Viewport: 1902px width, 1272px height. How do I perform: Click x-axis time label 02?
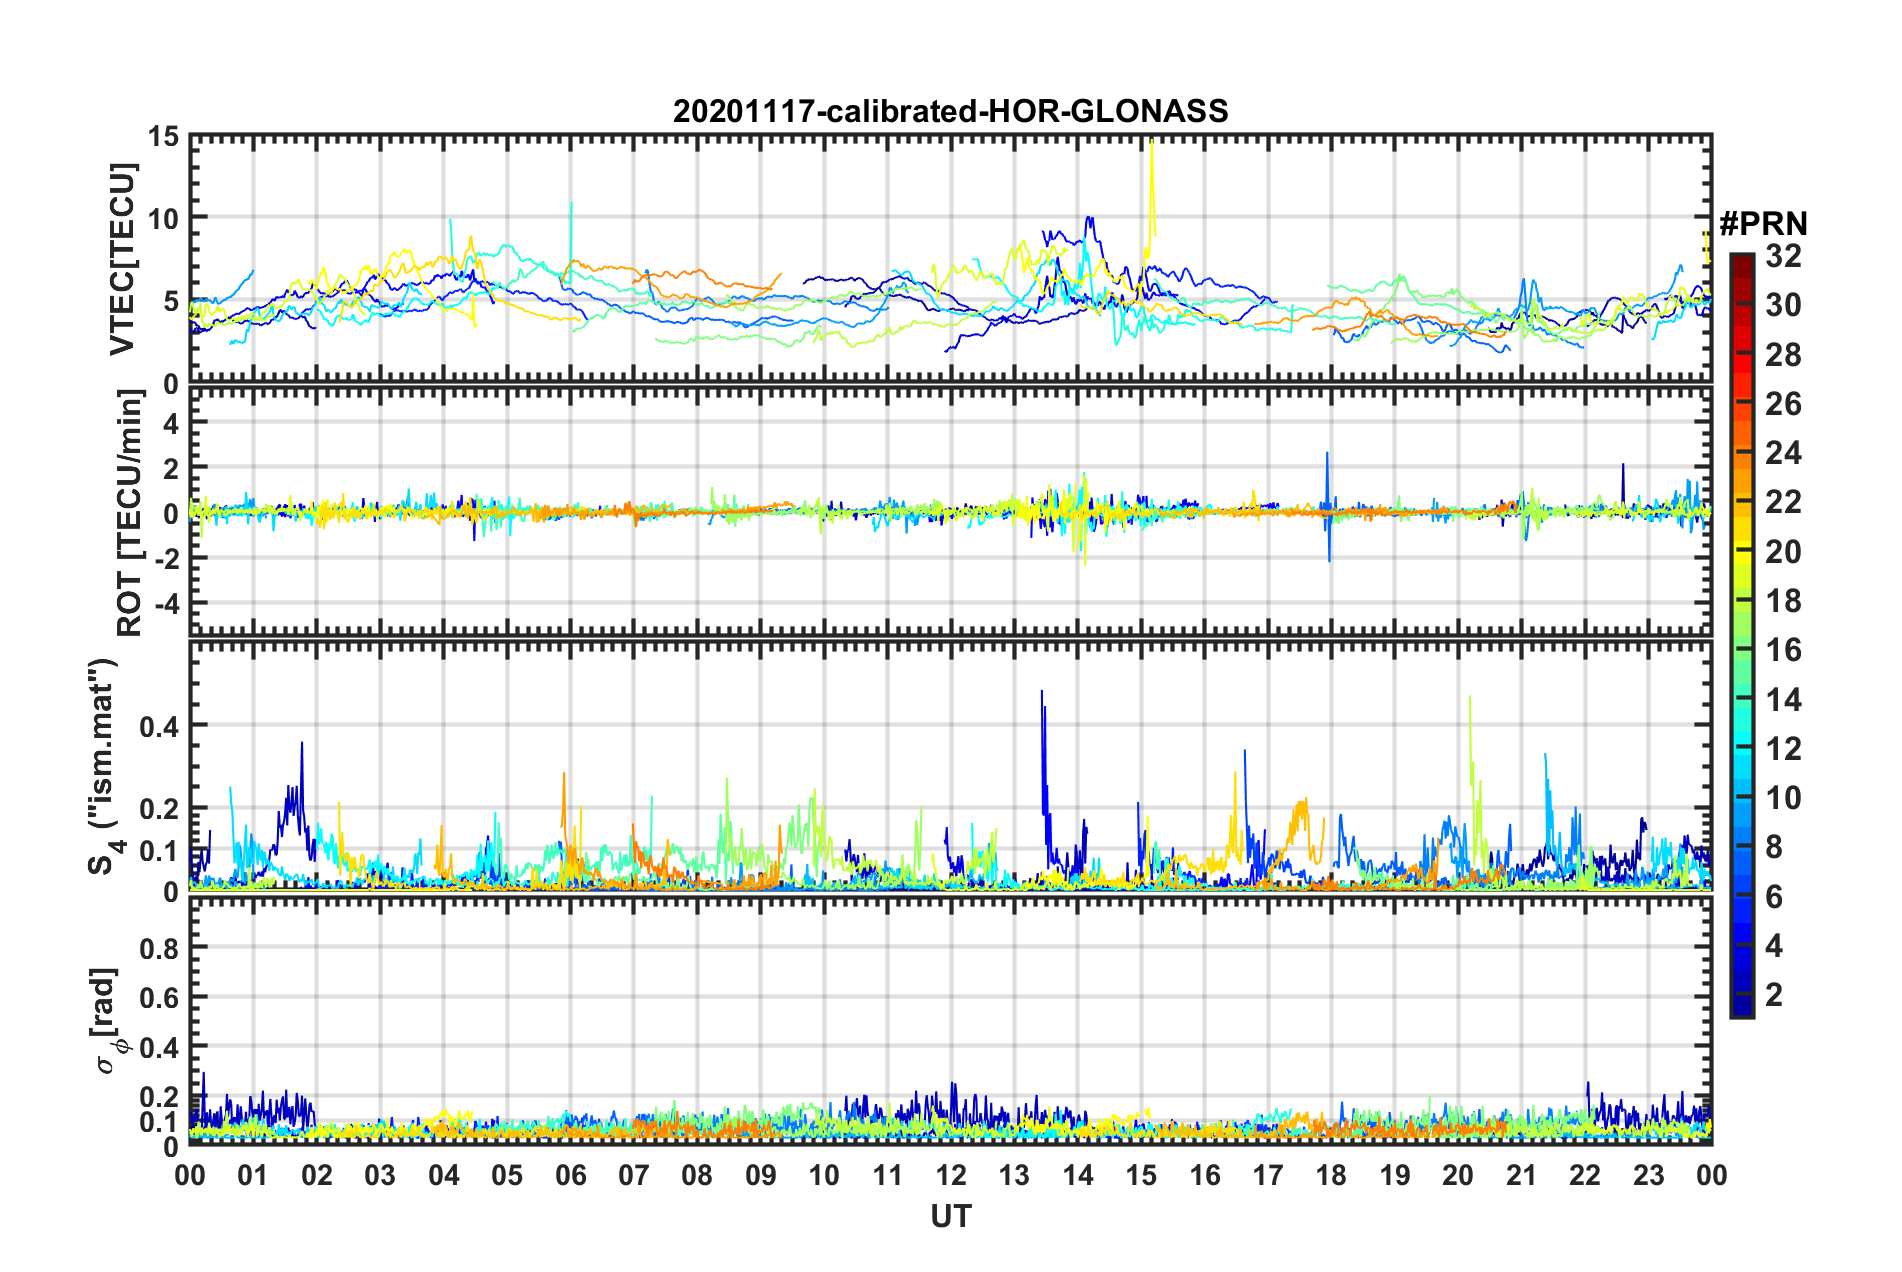click(x=317, y=1176)
